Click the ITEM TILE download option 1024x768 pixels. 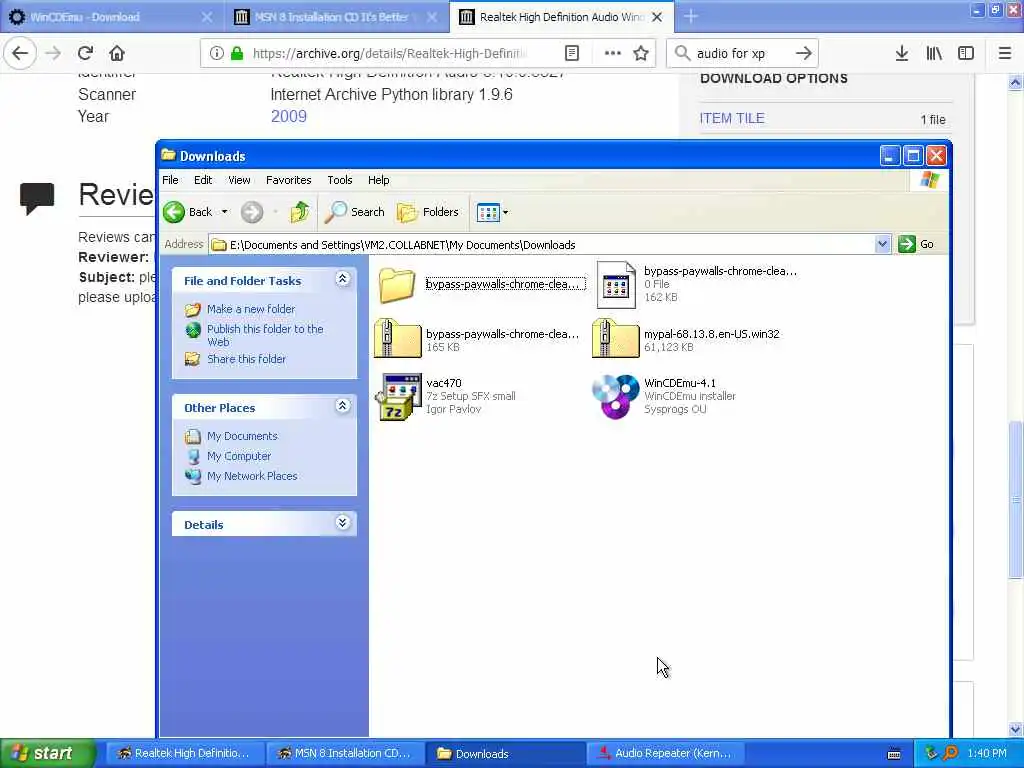pyautogui.click(x=732, y=118)
